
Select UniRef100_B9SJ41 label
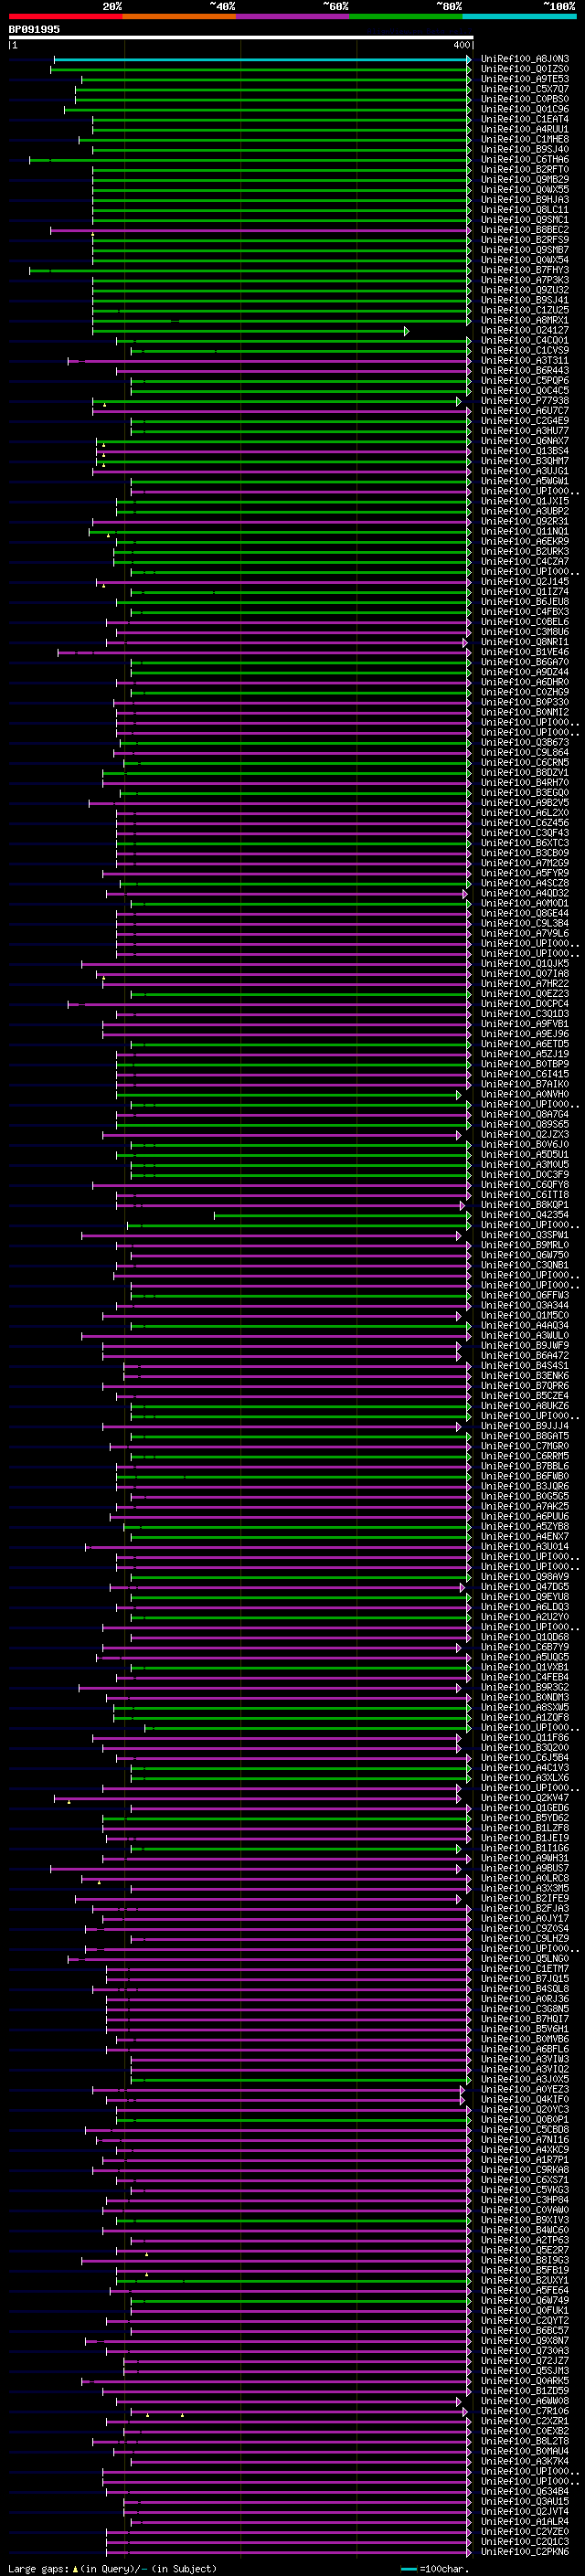[x=525, y=301]
